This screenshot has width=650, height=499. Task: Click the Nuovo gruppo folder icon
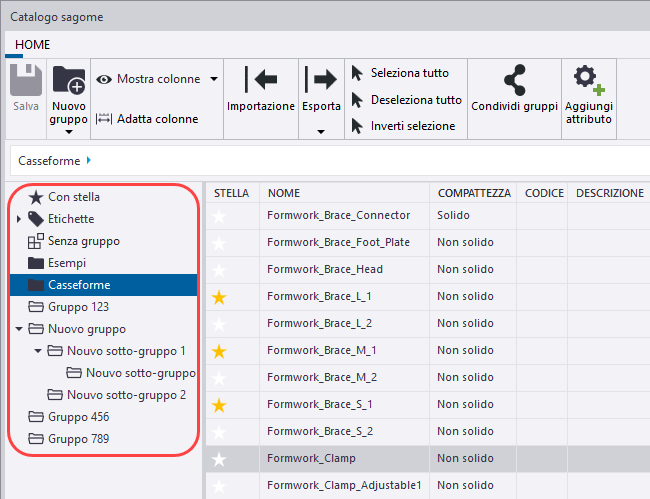click(68, 80)
